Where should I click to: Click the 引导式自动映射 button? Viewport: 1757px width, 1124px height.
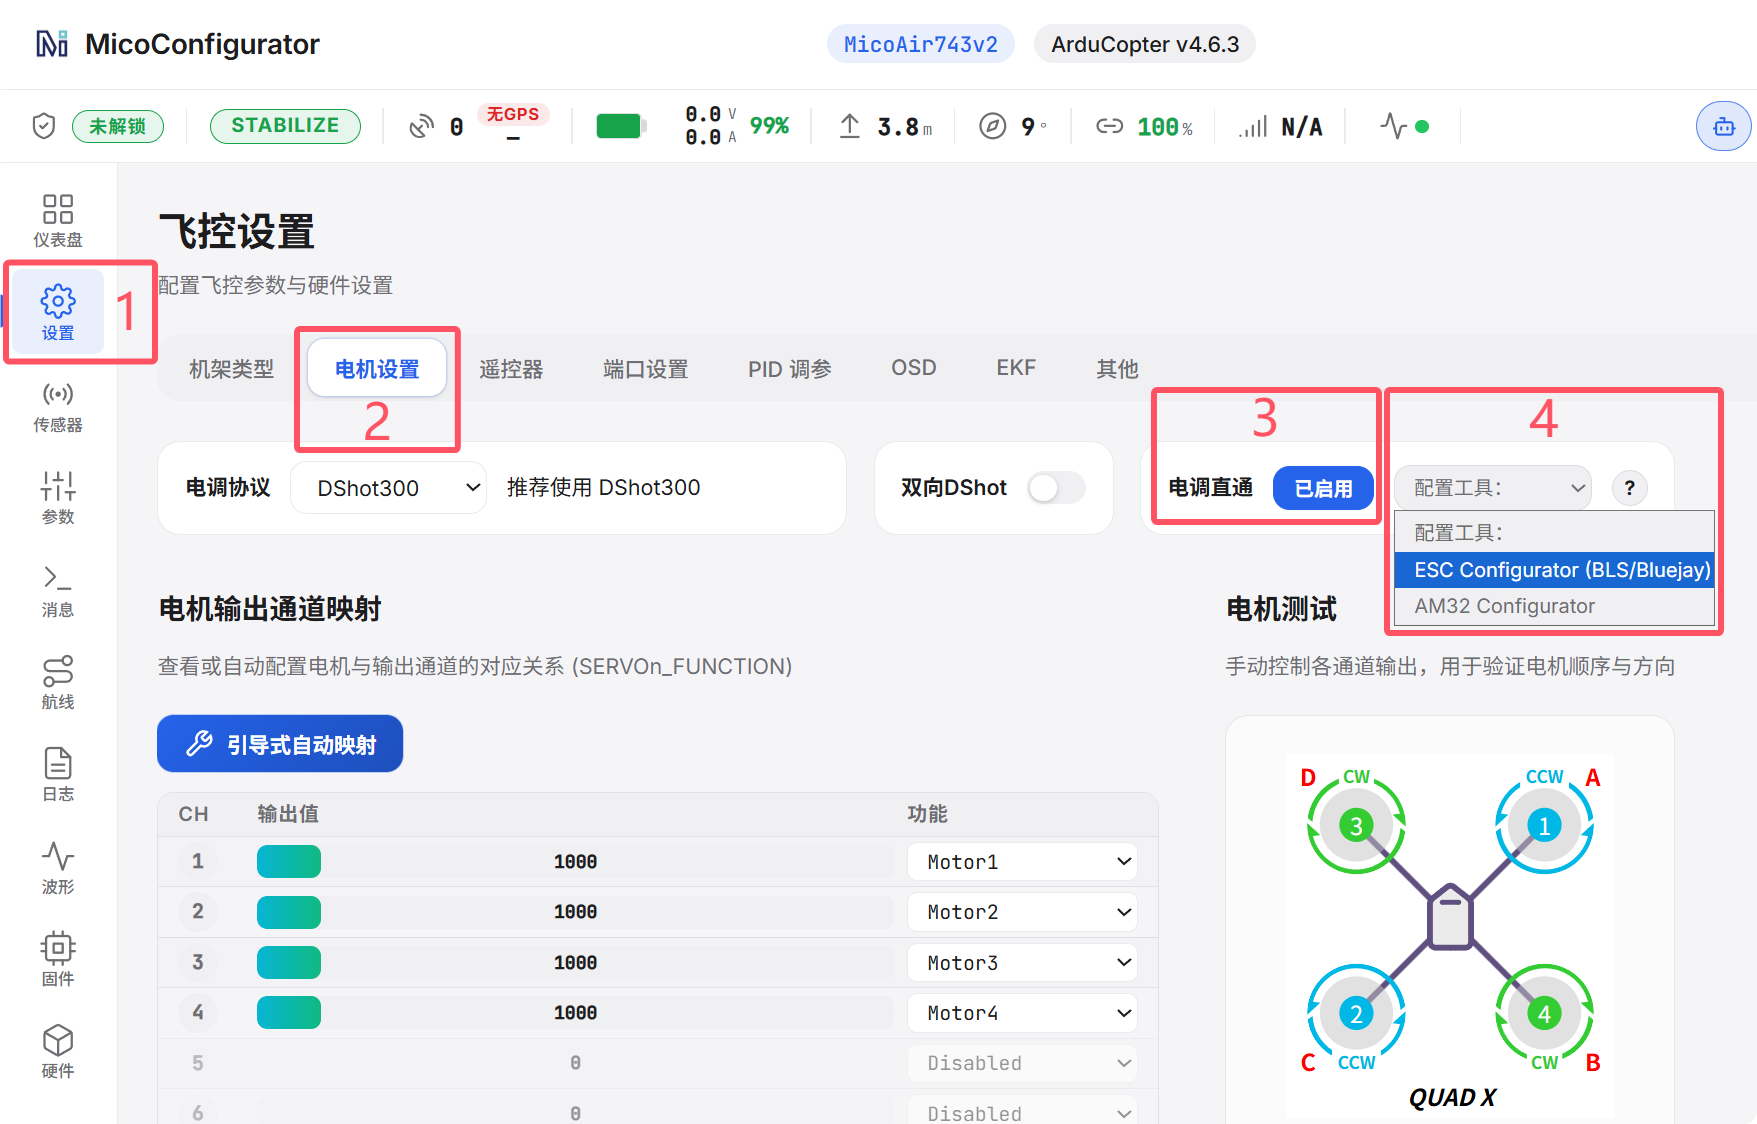280,744
